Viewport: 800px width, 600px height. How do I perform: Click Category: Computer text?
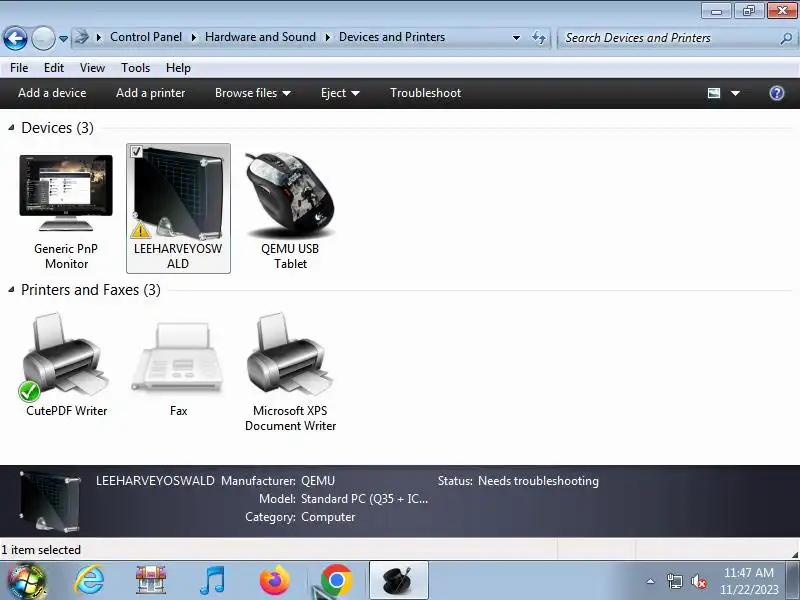300,517
